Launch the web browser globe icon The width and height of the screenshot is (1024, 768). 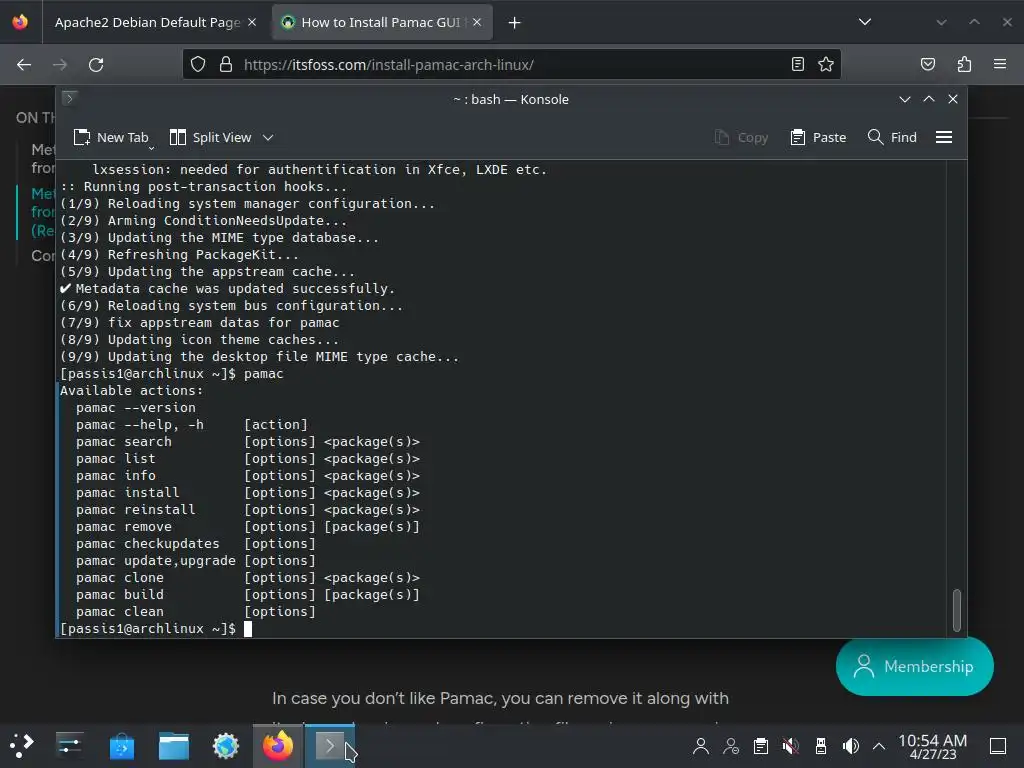[226, 745]
